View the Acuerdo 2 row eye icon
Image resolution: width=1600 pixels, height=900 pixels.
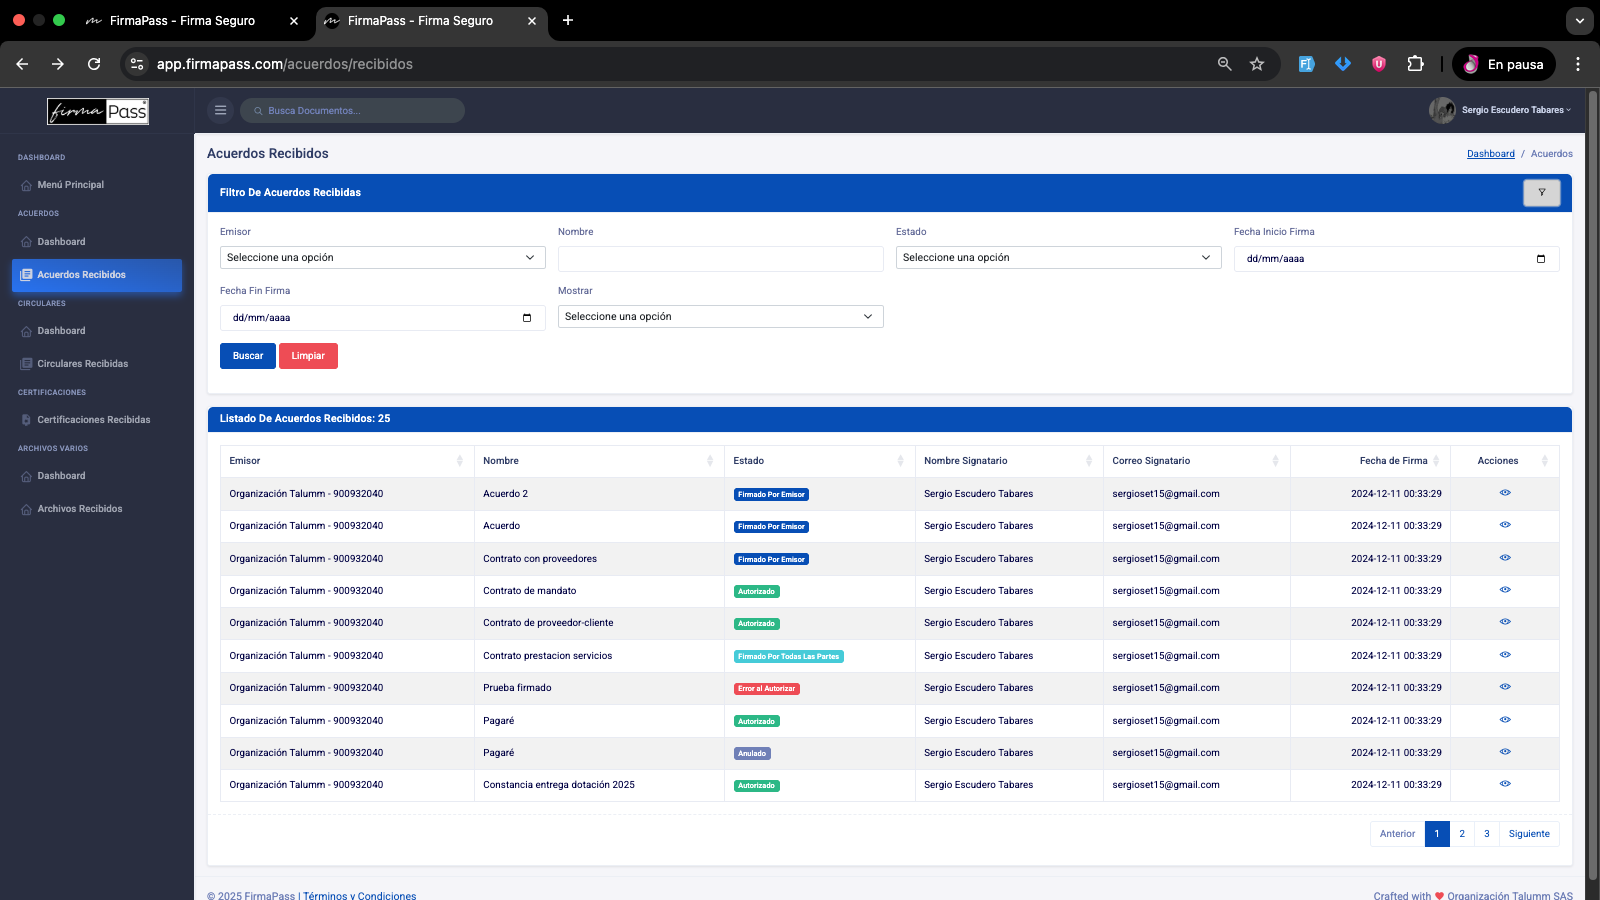tap(1505, 493)
